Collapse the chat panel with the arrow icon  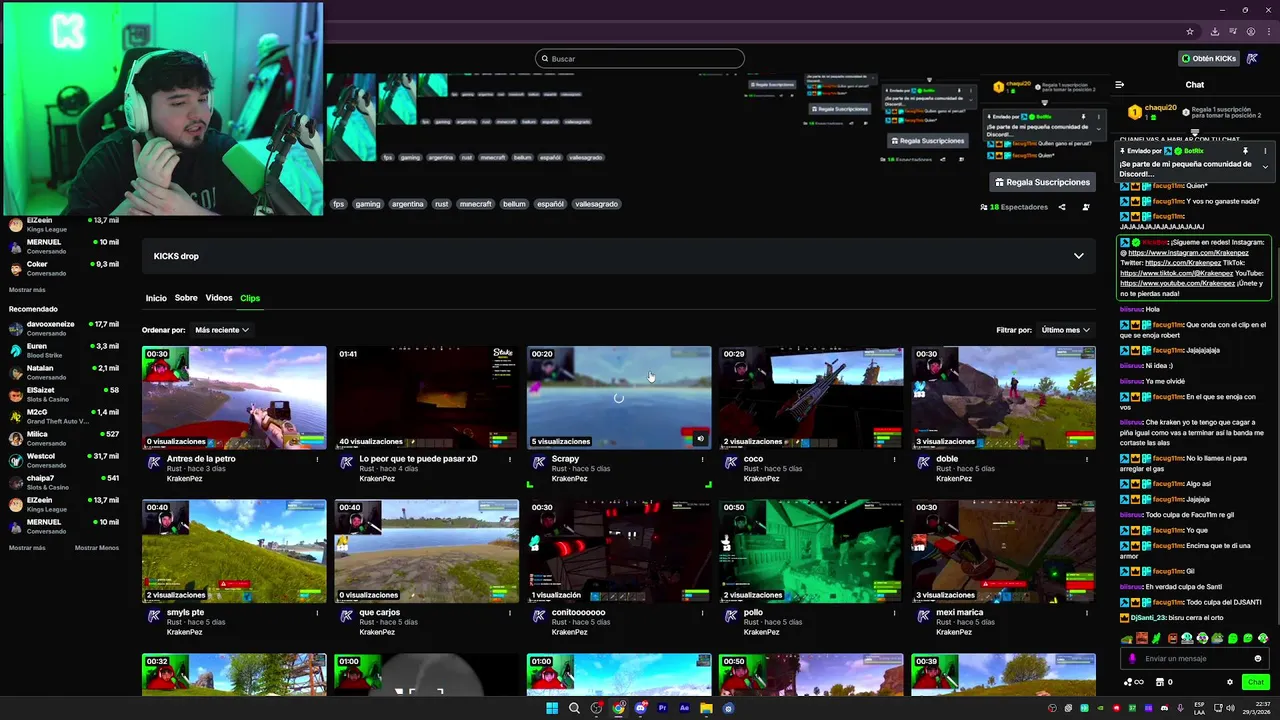click(x=1120, y=85)
